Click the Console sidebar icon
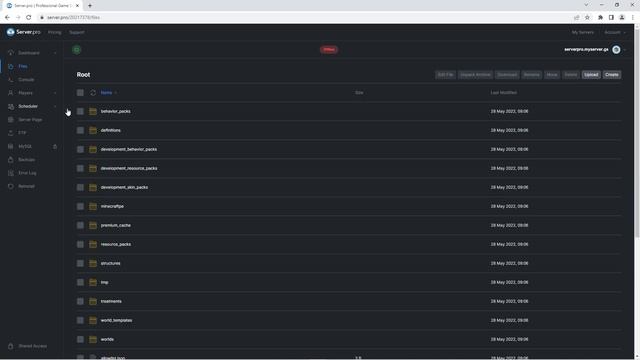Screen dimensions: 640x360 click(11, 80)
